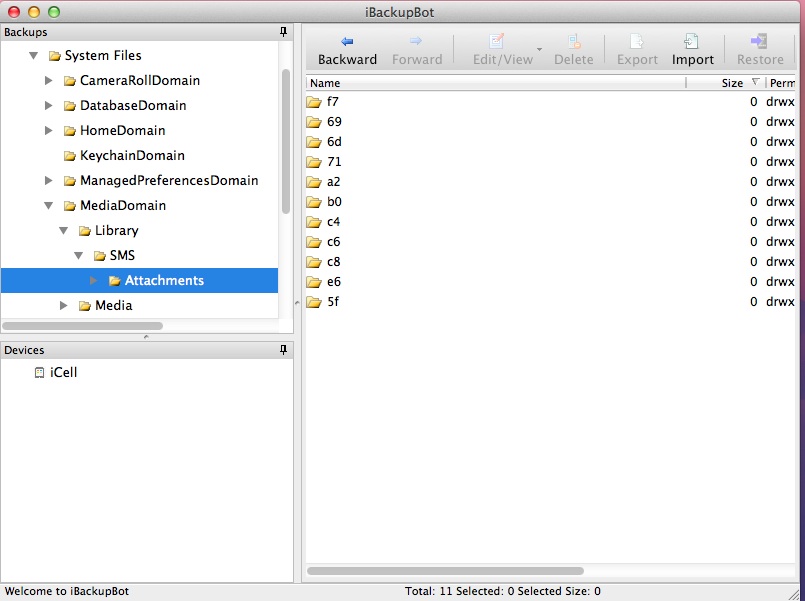Viewport: 805px width, 601px height.
Task: Click the Perm column header
Action: coord(781,83)
